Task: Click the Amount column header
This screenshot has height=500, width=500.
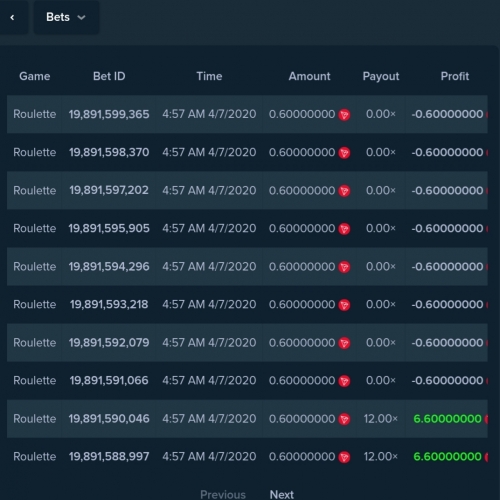Action: pos(309,76)
